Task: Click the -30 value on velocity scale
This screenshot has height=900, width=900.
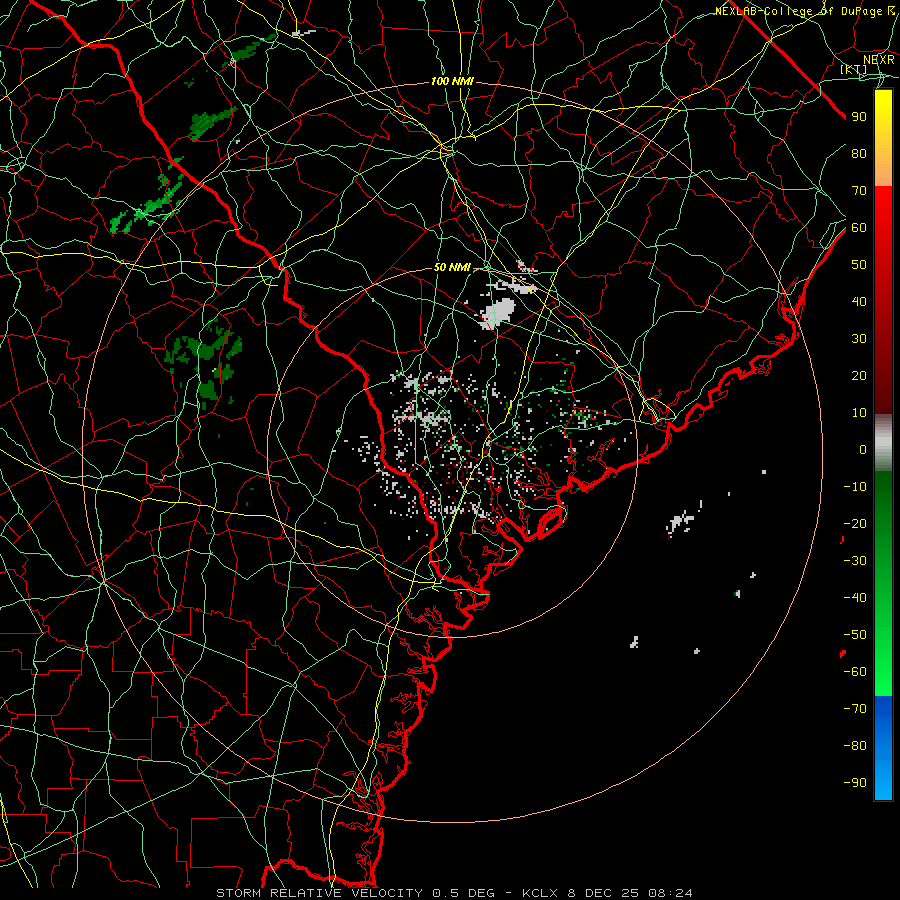Action: 855,561
